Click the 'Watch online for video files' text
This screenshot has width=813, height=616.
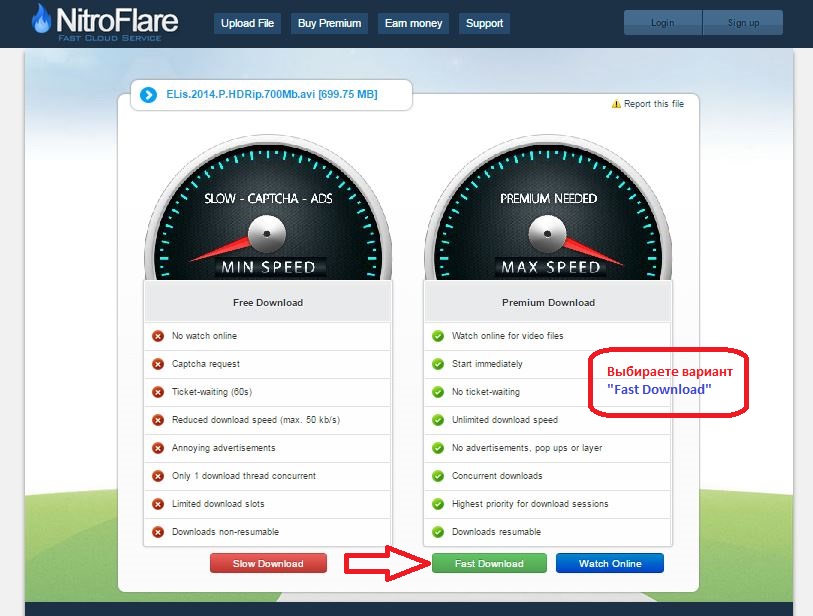pyautogui.click(x=508, y=336)
